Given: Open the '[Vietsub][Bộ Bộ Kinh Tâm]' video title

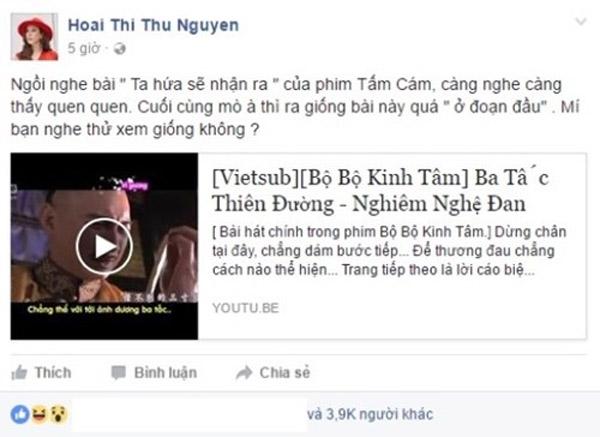Looking at the screenshot, I should pos(380,190).
